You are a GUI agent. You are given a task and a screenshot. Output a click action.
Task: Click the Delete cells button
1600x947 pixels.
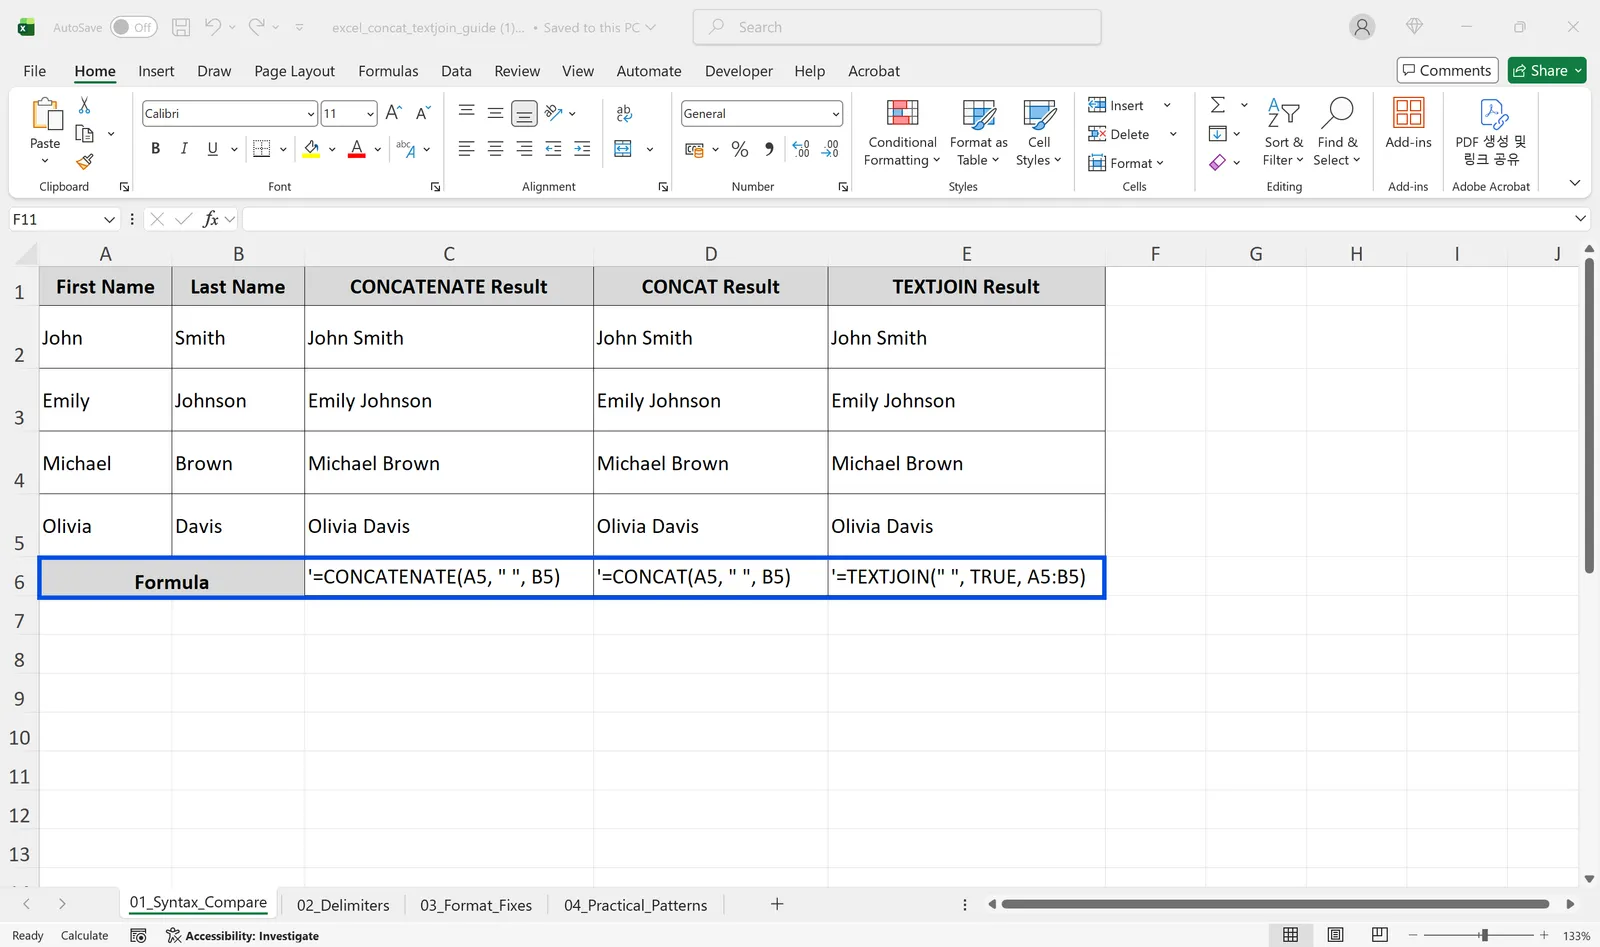[1119, 134]
